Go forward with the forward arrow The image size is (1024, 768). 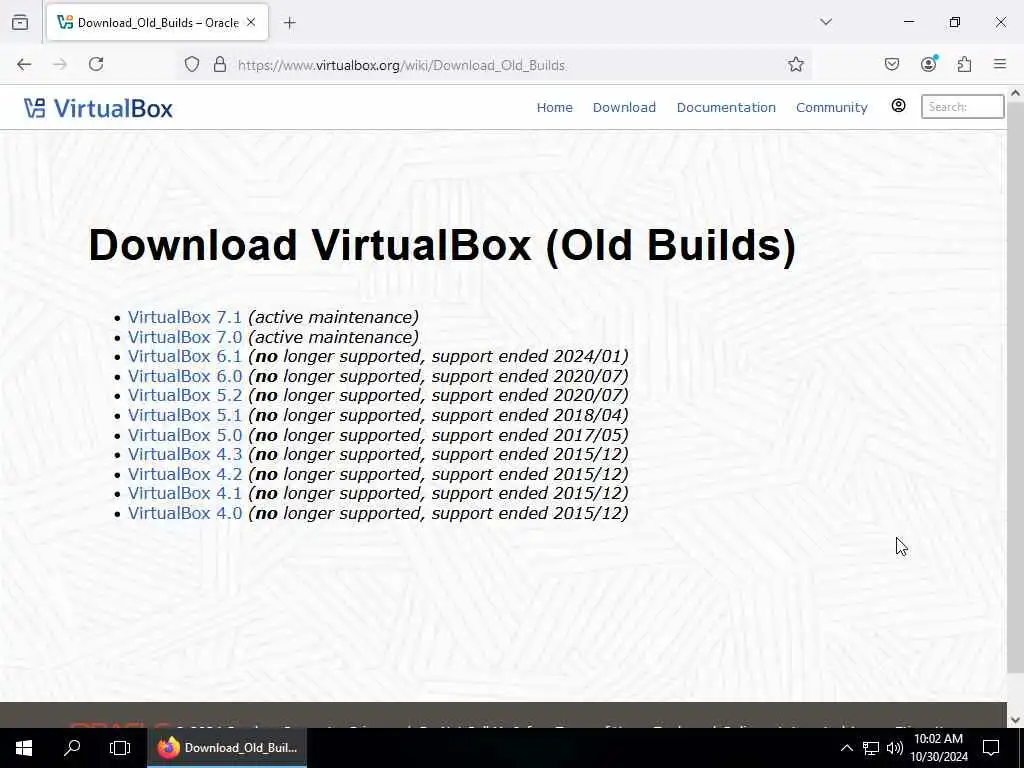point(60,64)
